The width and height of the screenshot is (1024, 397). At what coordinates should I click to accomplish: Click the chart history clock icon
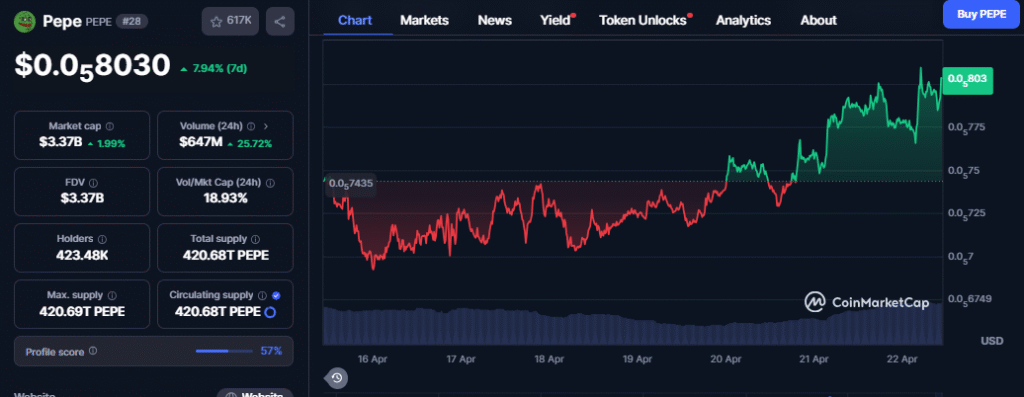336,377
